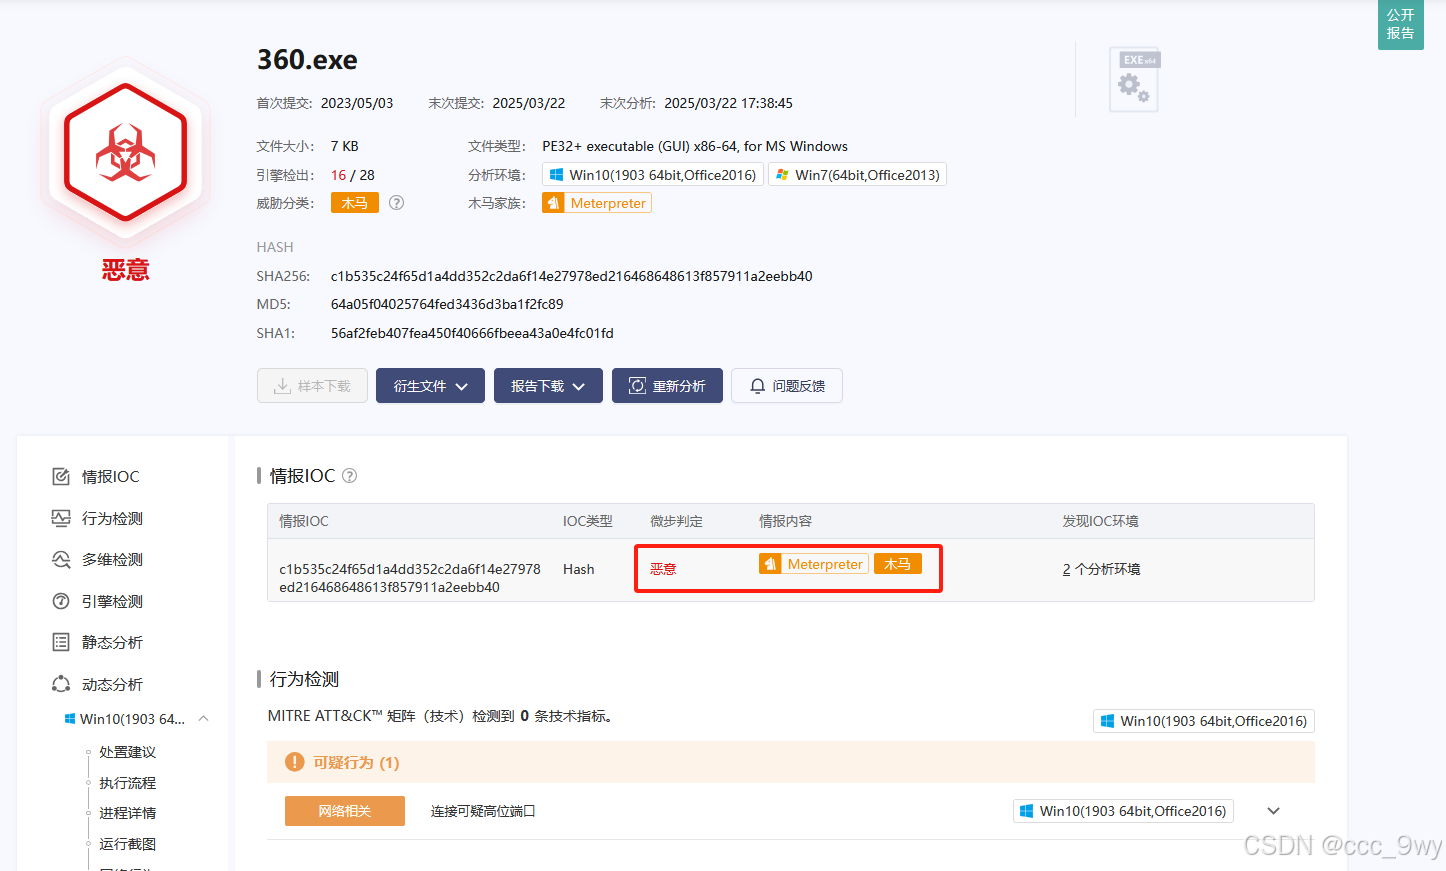This screenshot has width=1446, height=871.
Task: Click the red malicious biohazard hexagon icon
Action: tap(125, 152)
